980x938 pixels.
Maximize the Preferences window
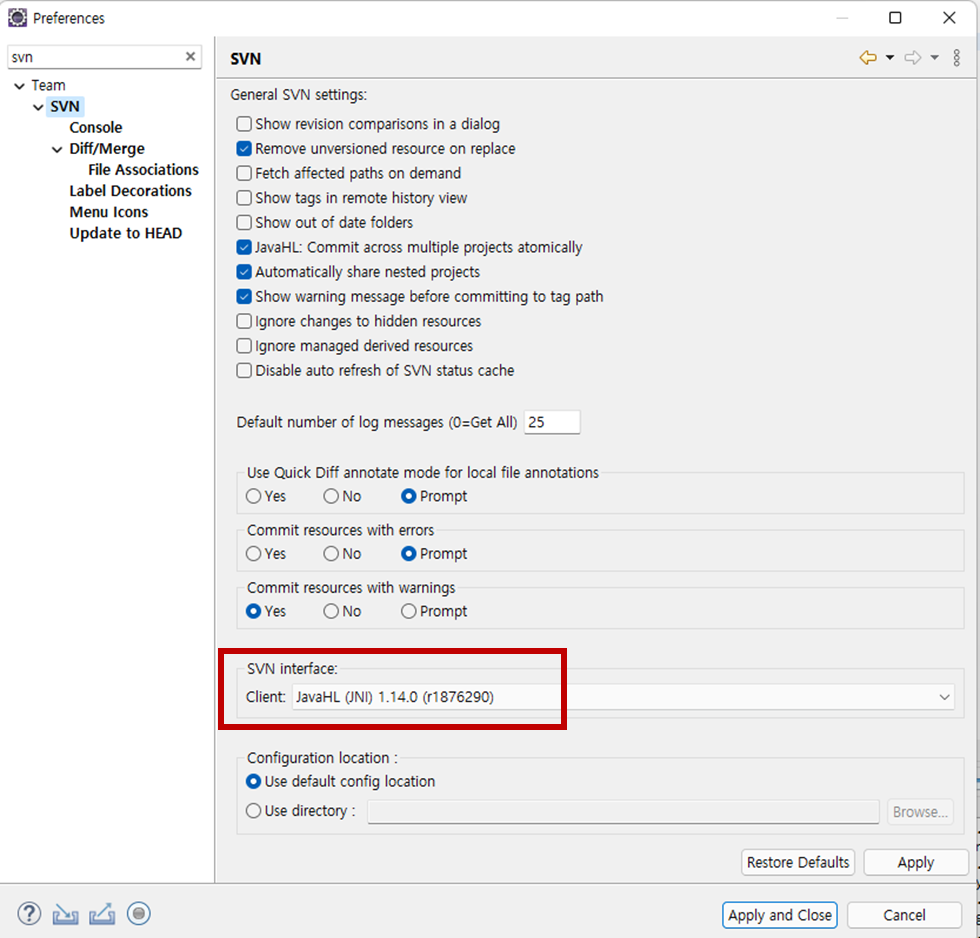point(895,17)
